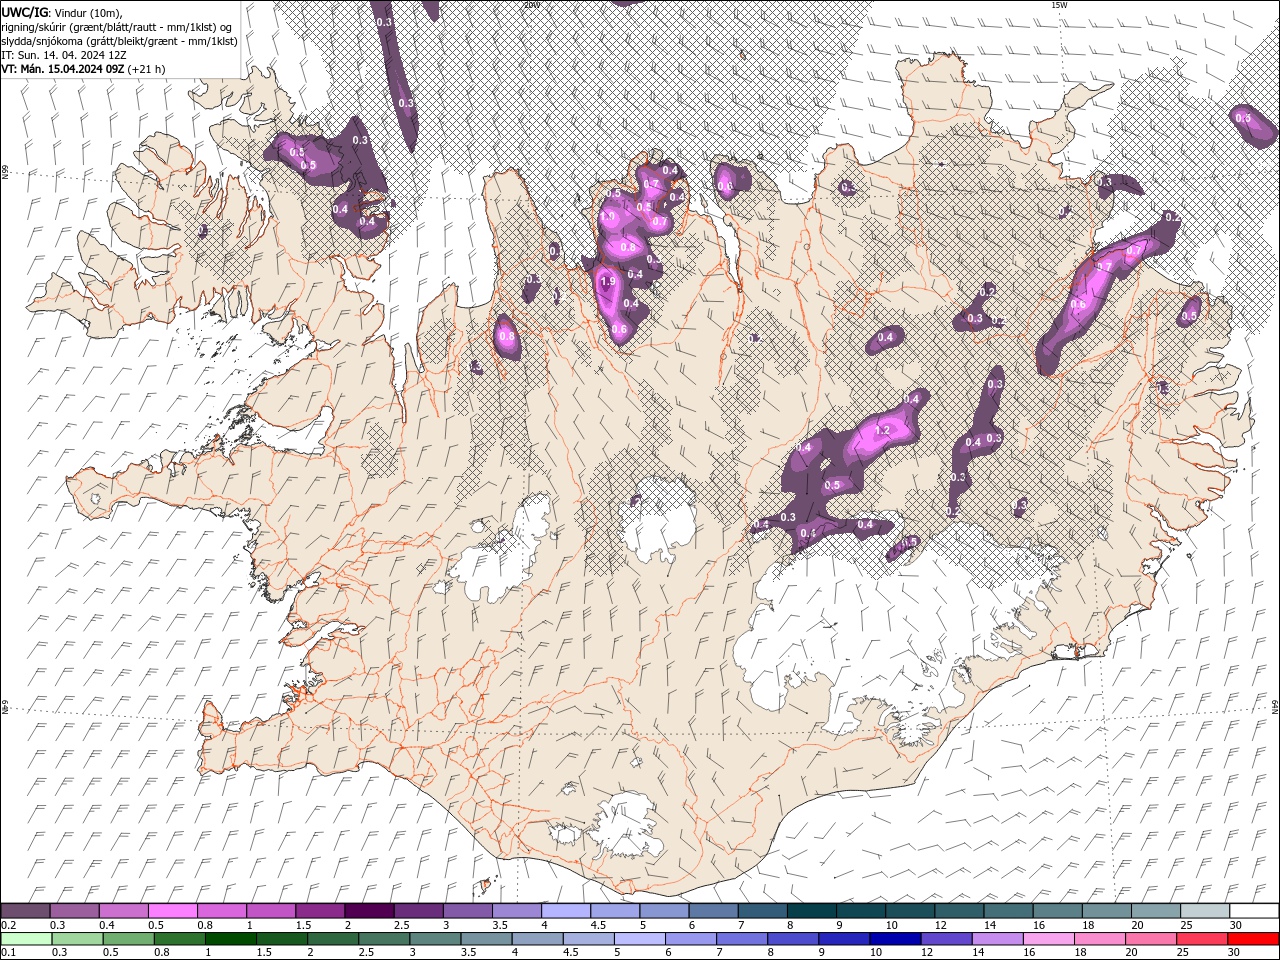
Task: Click the deep navy 10 swatch in bottom legend row
Action: coord(895,939)
